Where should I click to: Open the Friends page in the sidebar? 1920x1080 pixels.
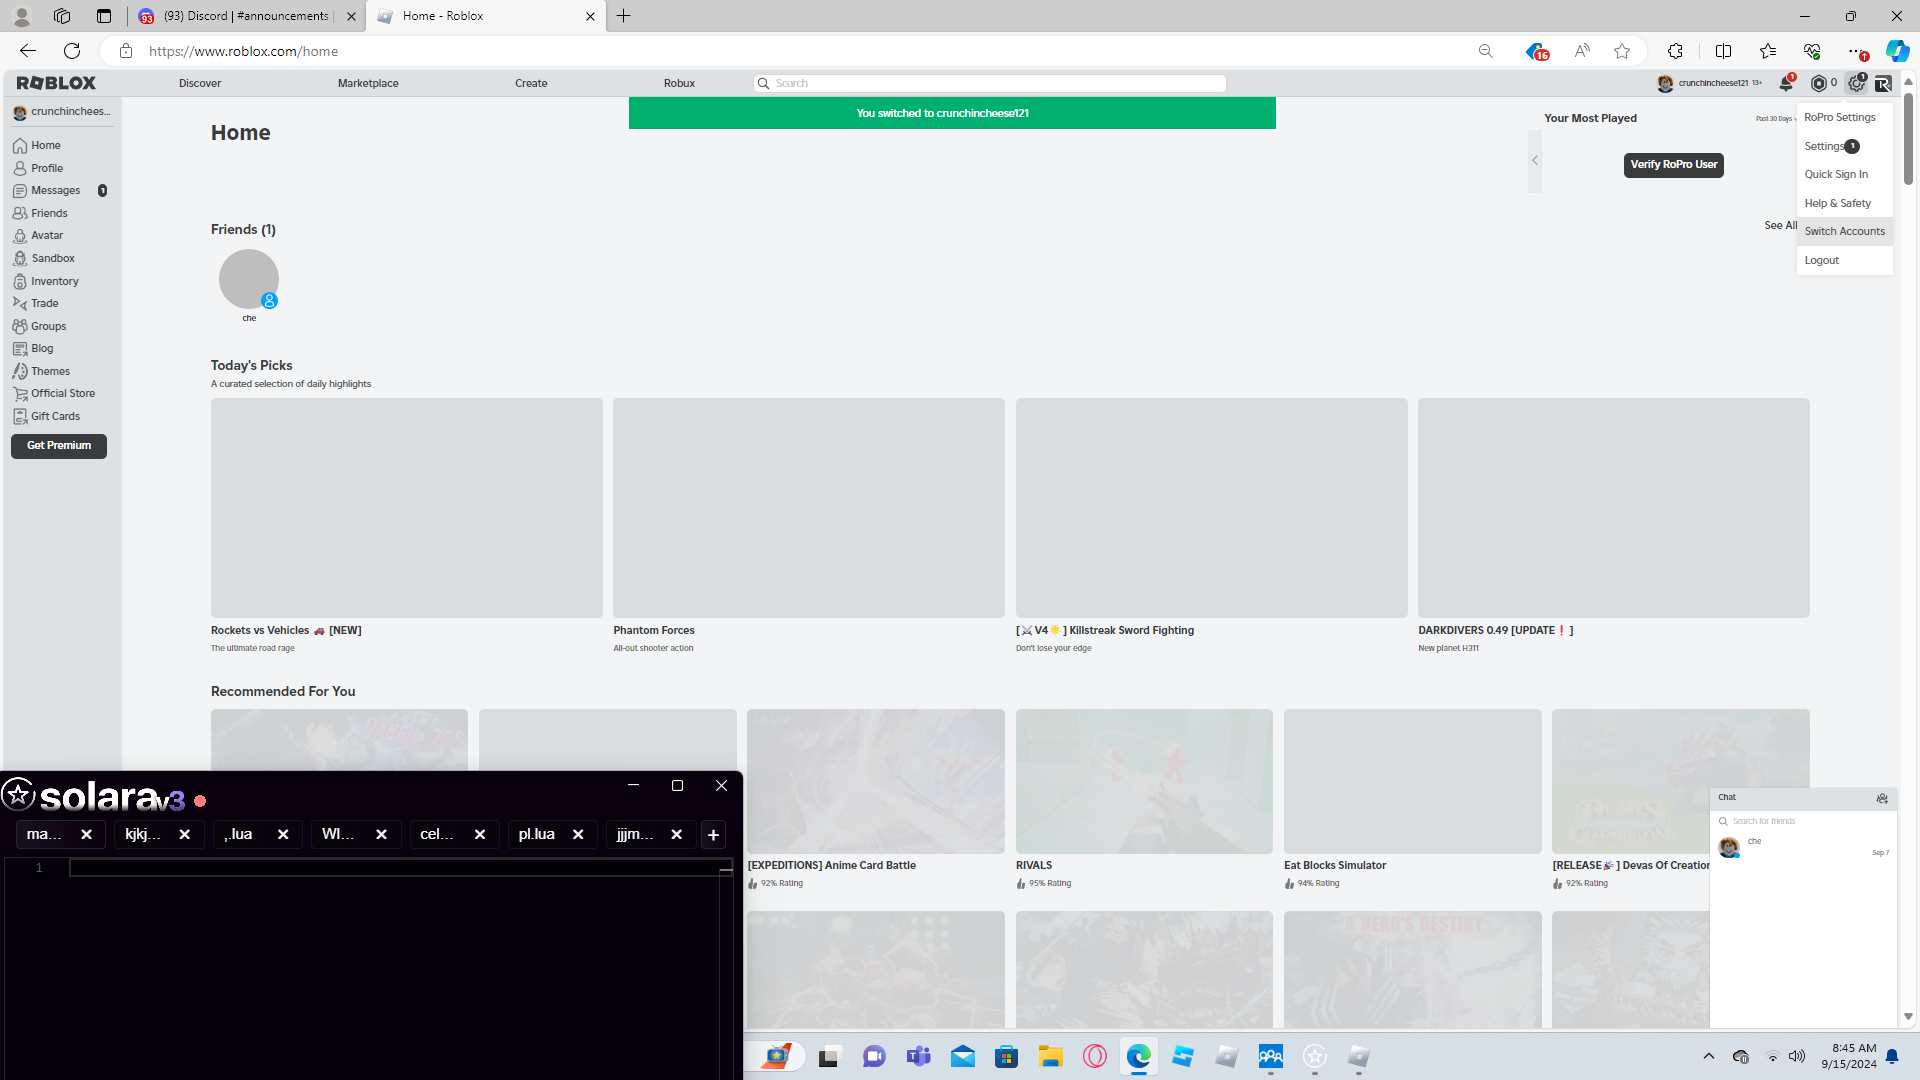click(x=49, y=213)
